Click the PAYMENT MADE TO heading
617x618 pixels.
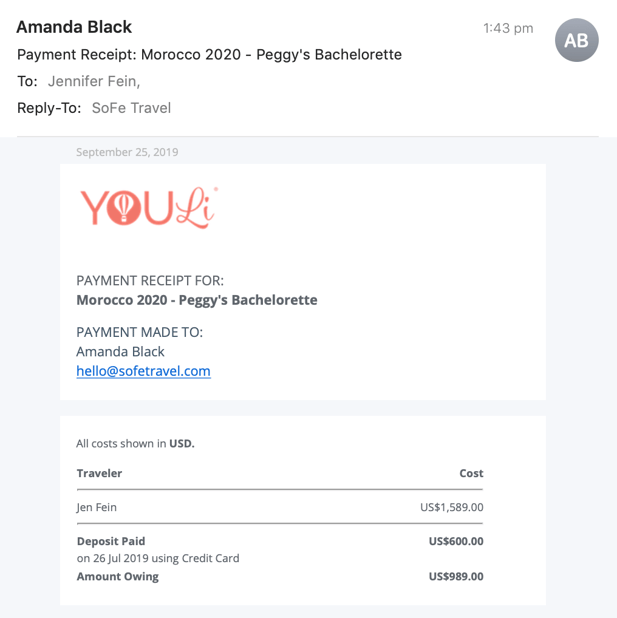coord(140,332)
